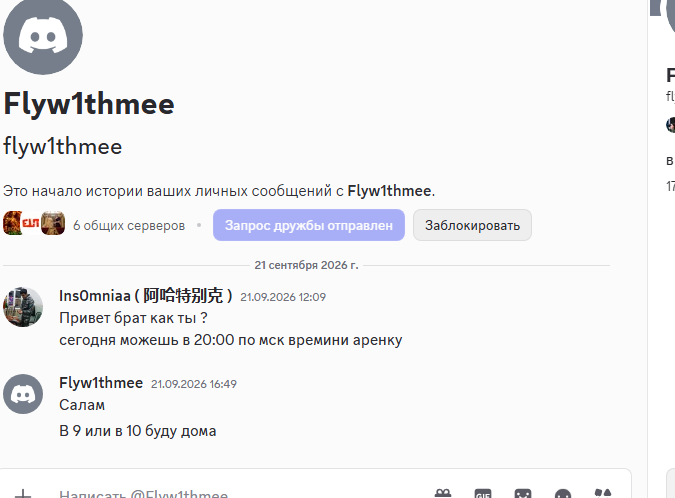The height and width of the screenshot is (498, 675).
Task: Click the plus attachment icon in message box
Action: coord(23,493)
